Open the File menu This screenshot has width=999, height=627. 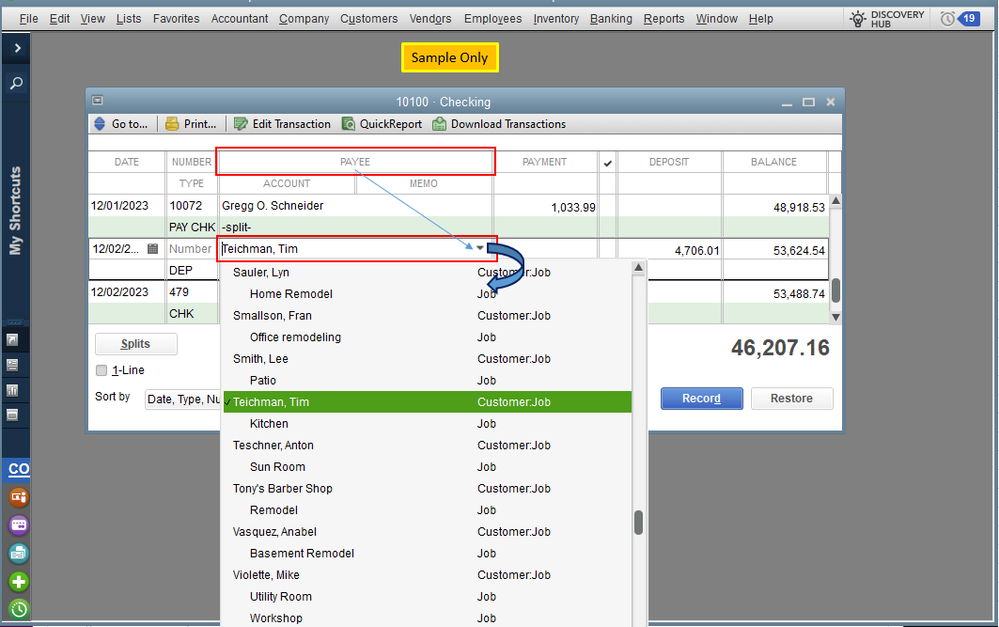pyautogui.click(x=29, y=19)
